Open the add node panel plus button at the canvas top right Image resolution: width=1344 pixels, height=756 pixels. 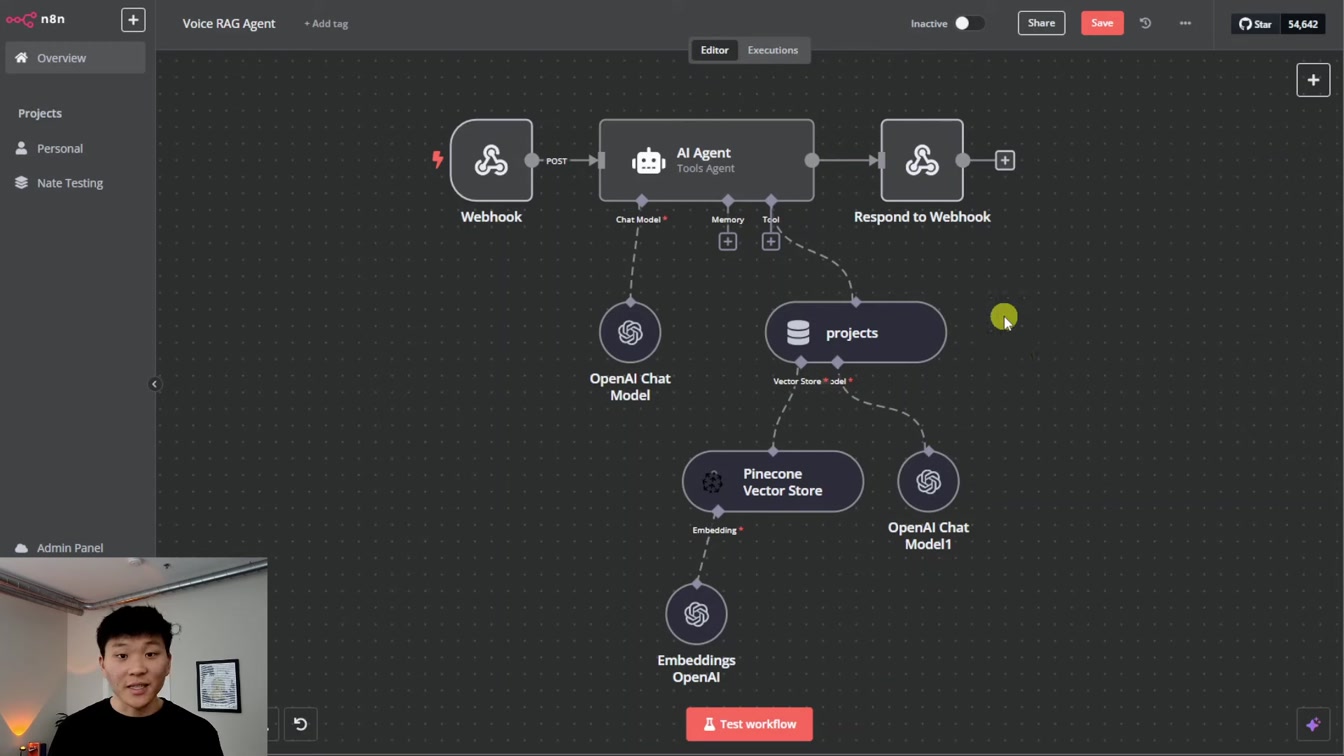[x=1313, y=80]
